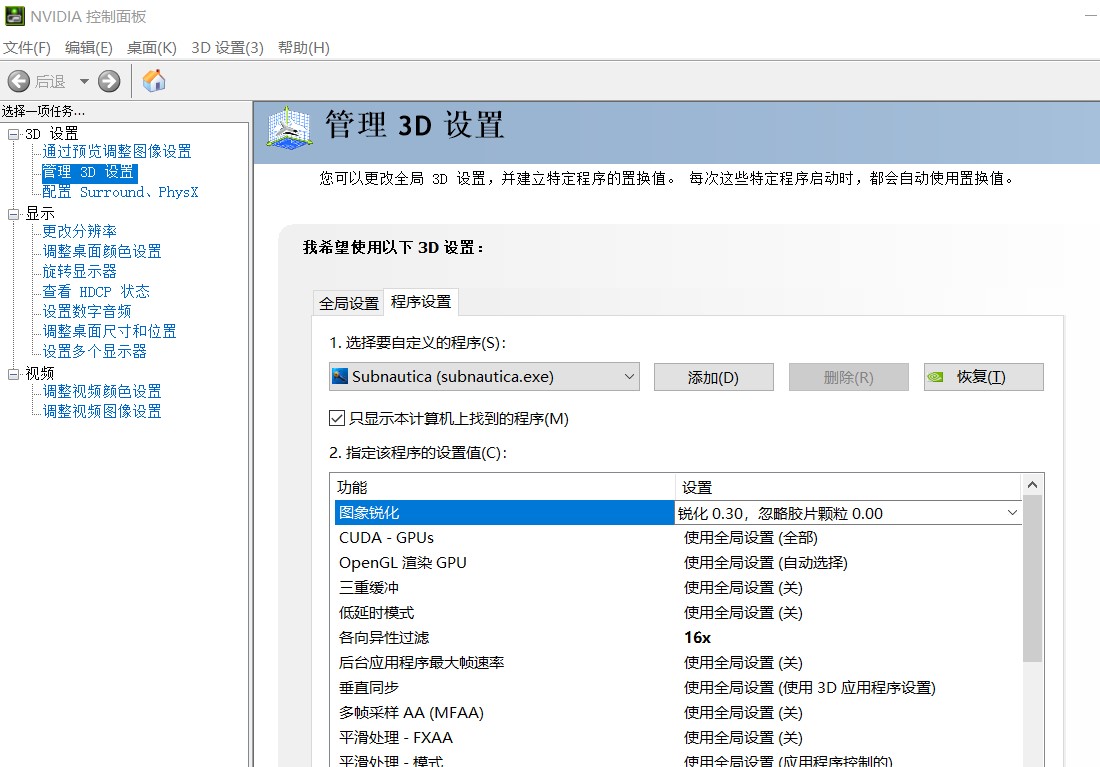The image size is (1100, 767).
Task: Collapse the 3D 设置 tree node
Action: (13, 134)
